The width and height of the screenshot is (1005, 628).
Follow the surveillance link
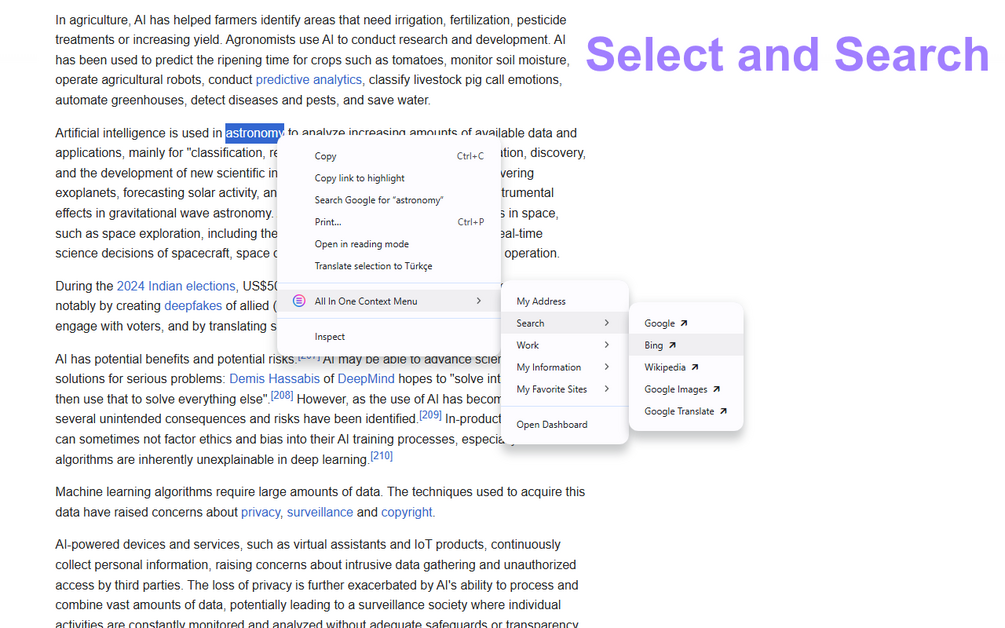320,512
